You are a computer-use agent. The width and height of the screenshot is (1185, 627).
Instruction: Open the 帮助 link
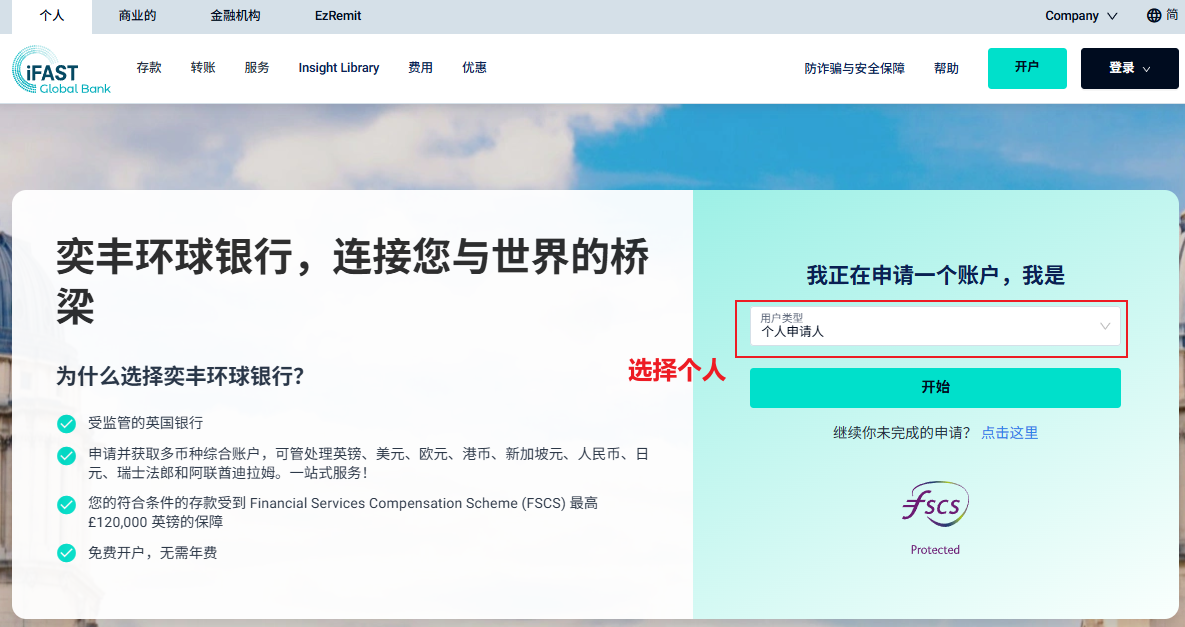(946, 68)
